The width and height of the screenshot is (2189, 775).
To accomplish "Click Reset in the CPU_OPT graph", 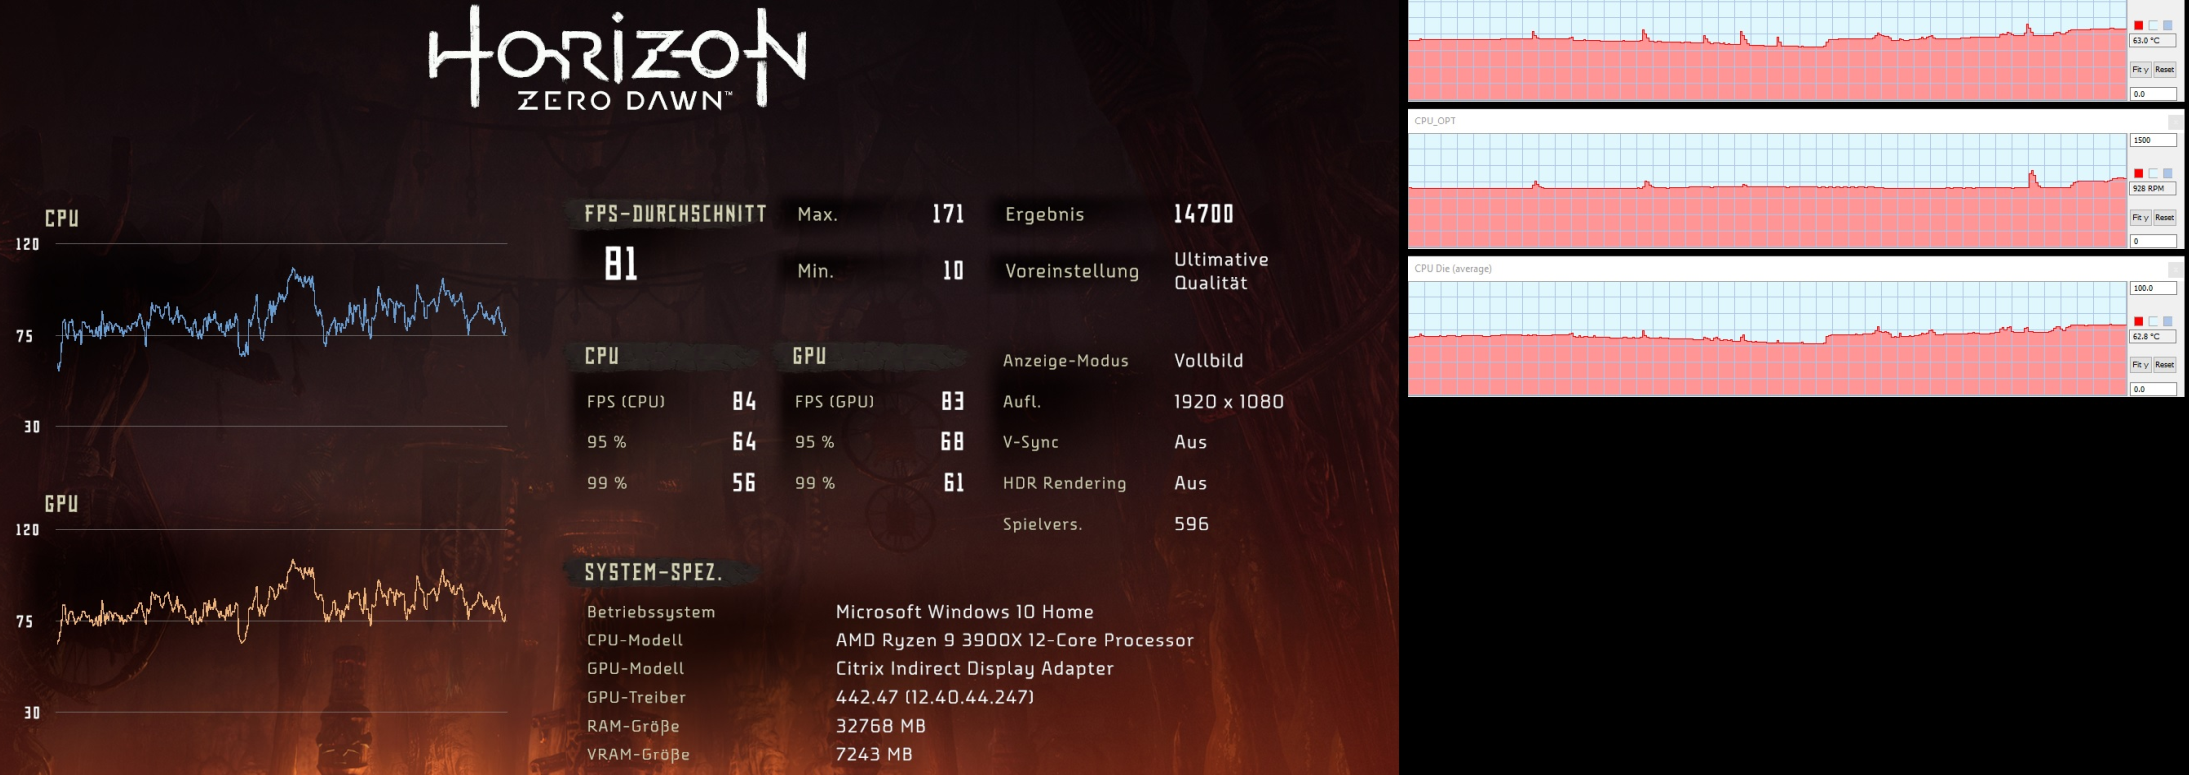I will pyautogui.click(x=2164, y=217).
